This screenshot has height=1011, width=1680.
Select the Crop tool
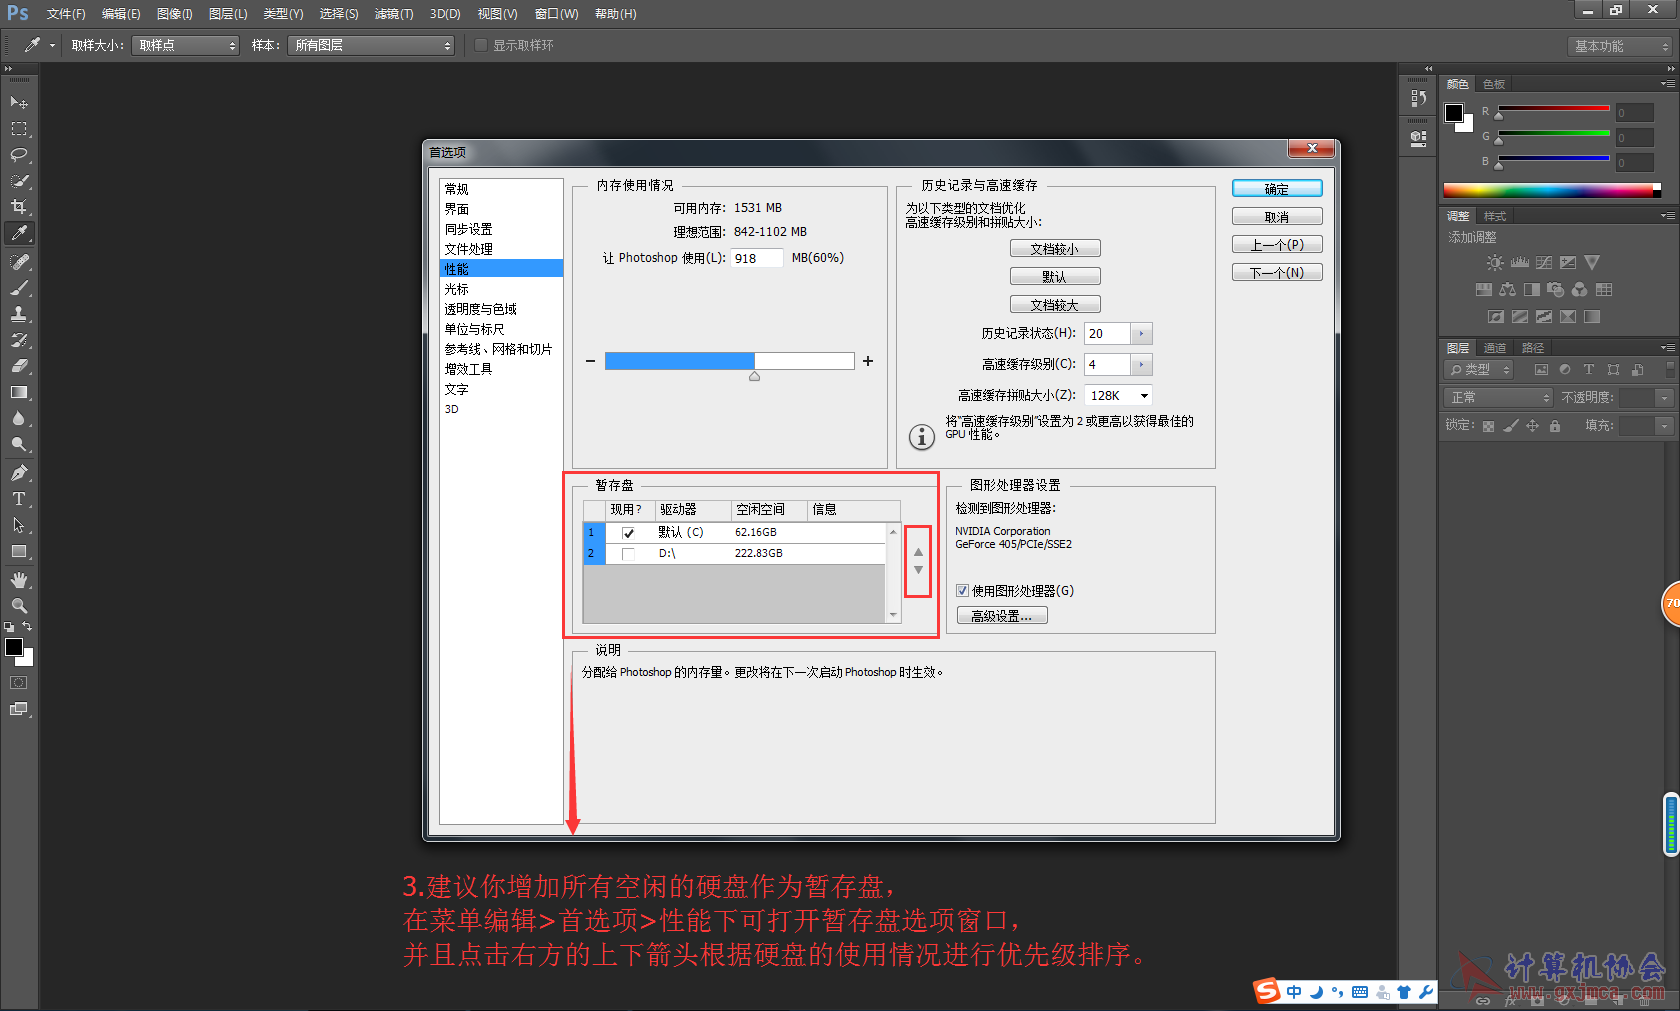coord(19,207)
